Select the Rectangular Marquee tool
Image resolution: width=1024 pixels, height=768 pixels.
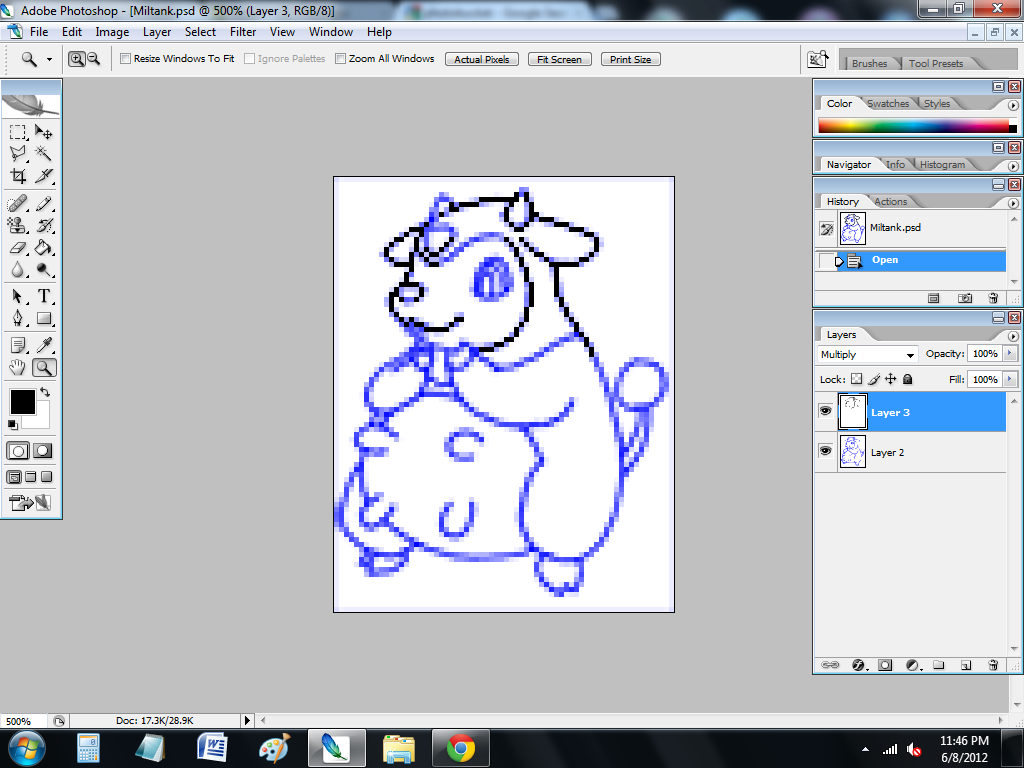[x=18, y=133]
